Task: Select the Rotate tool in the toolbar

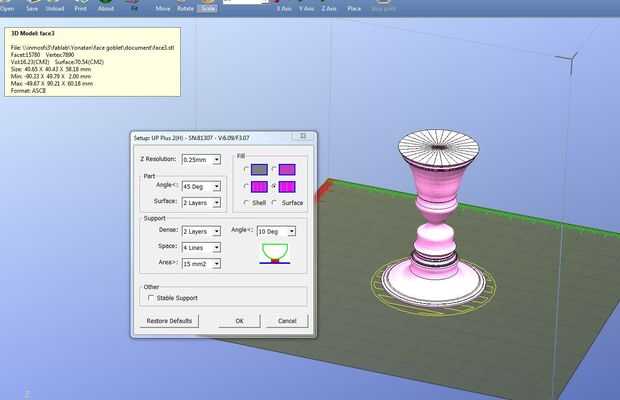Action: pyautogui.click(x=185, y=6)
